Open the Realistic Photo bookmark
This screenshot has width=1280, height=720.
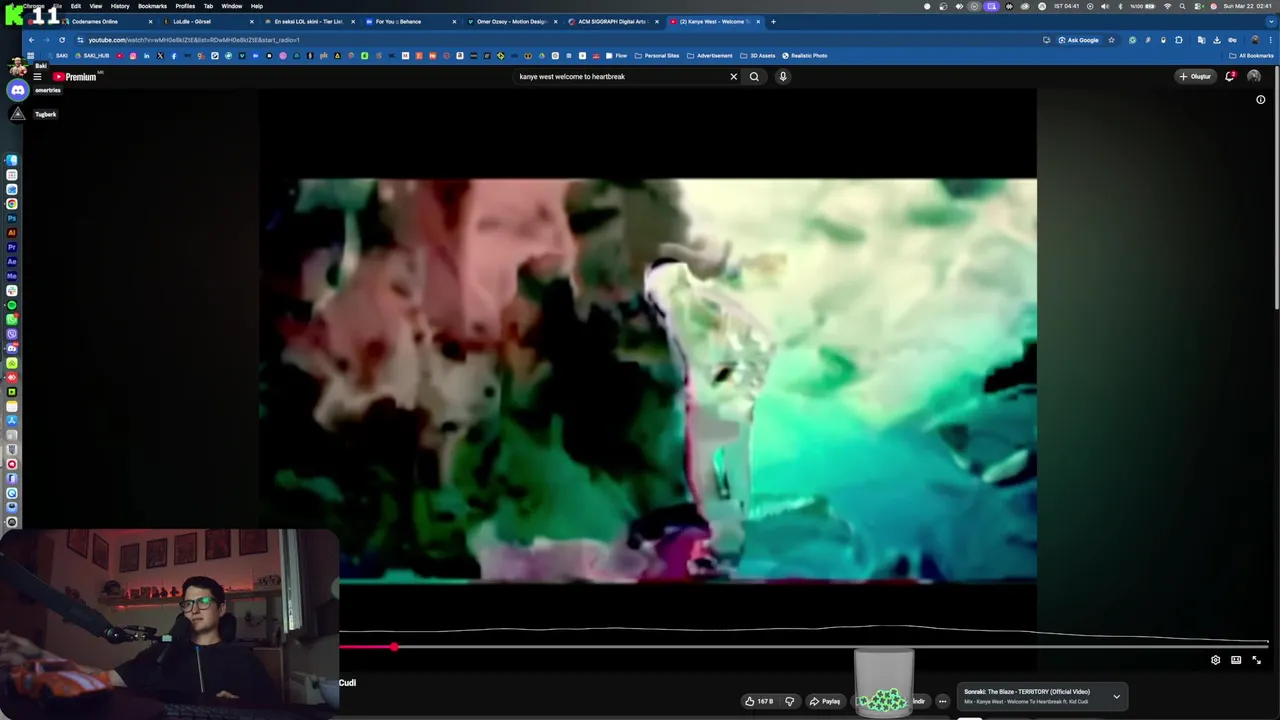[x=804, y=56]
